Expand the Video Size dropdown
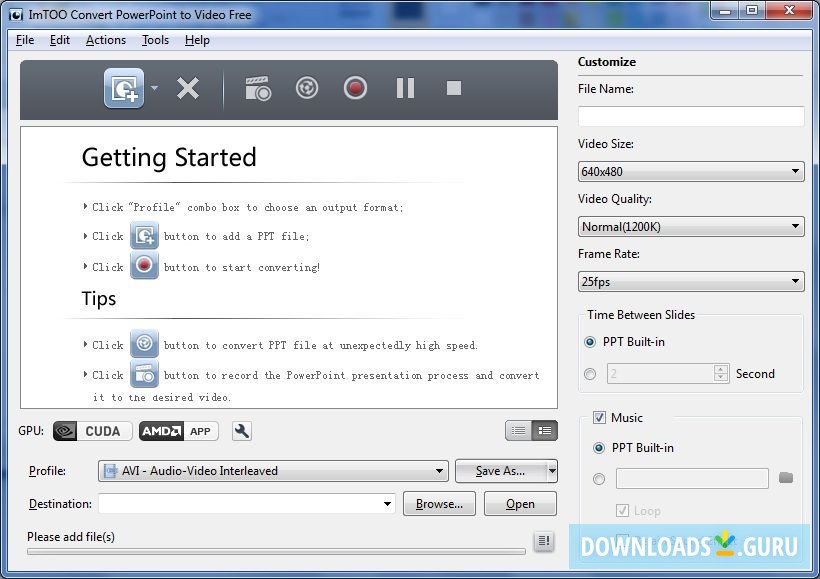820x579 pixels. (x=691, y=172)
